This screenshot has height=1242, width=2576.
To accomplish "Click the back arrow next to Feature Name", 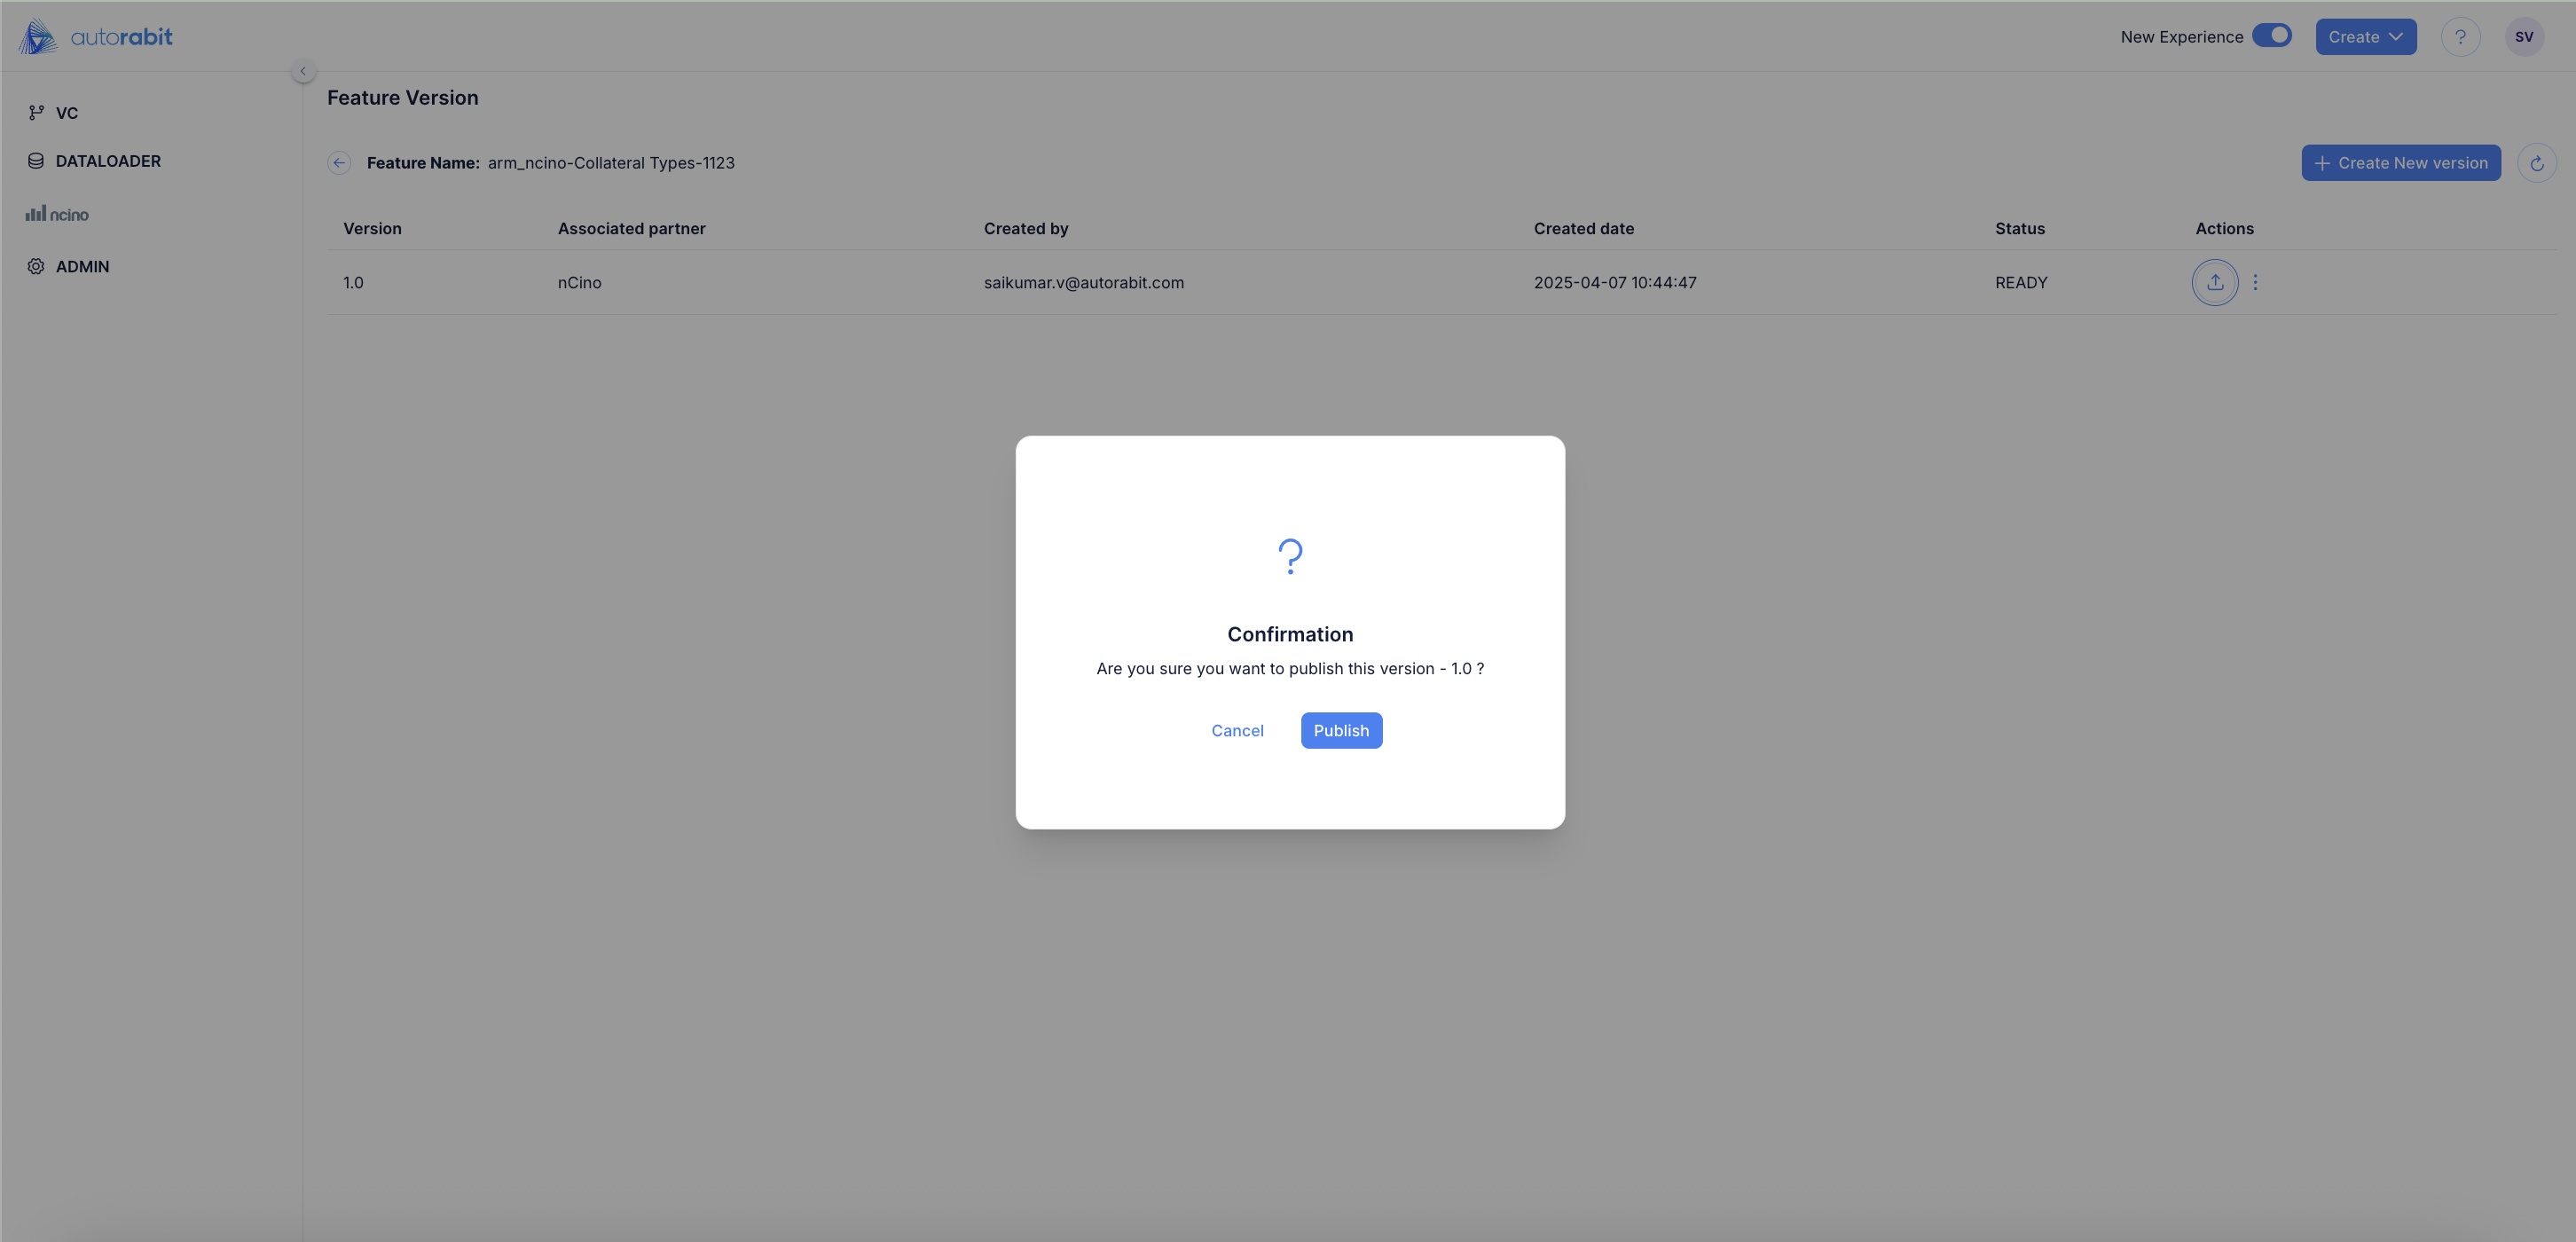I will pos(339,163).
